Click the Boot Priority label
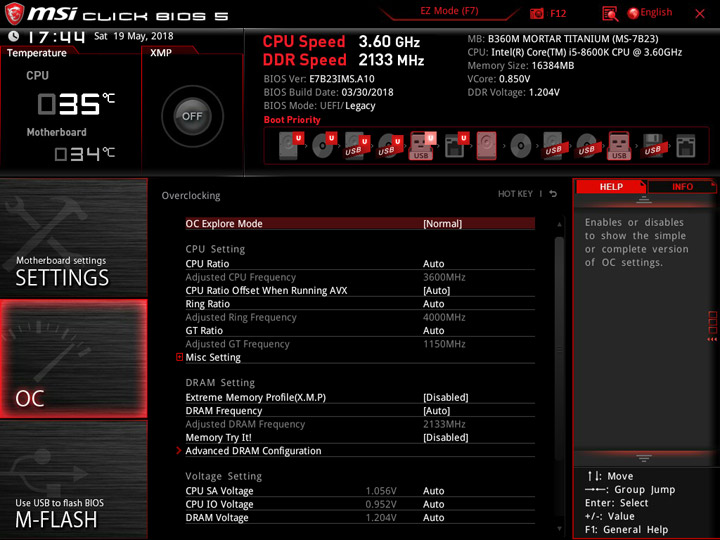 292,120
